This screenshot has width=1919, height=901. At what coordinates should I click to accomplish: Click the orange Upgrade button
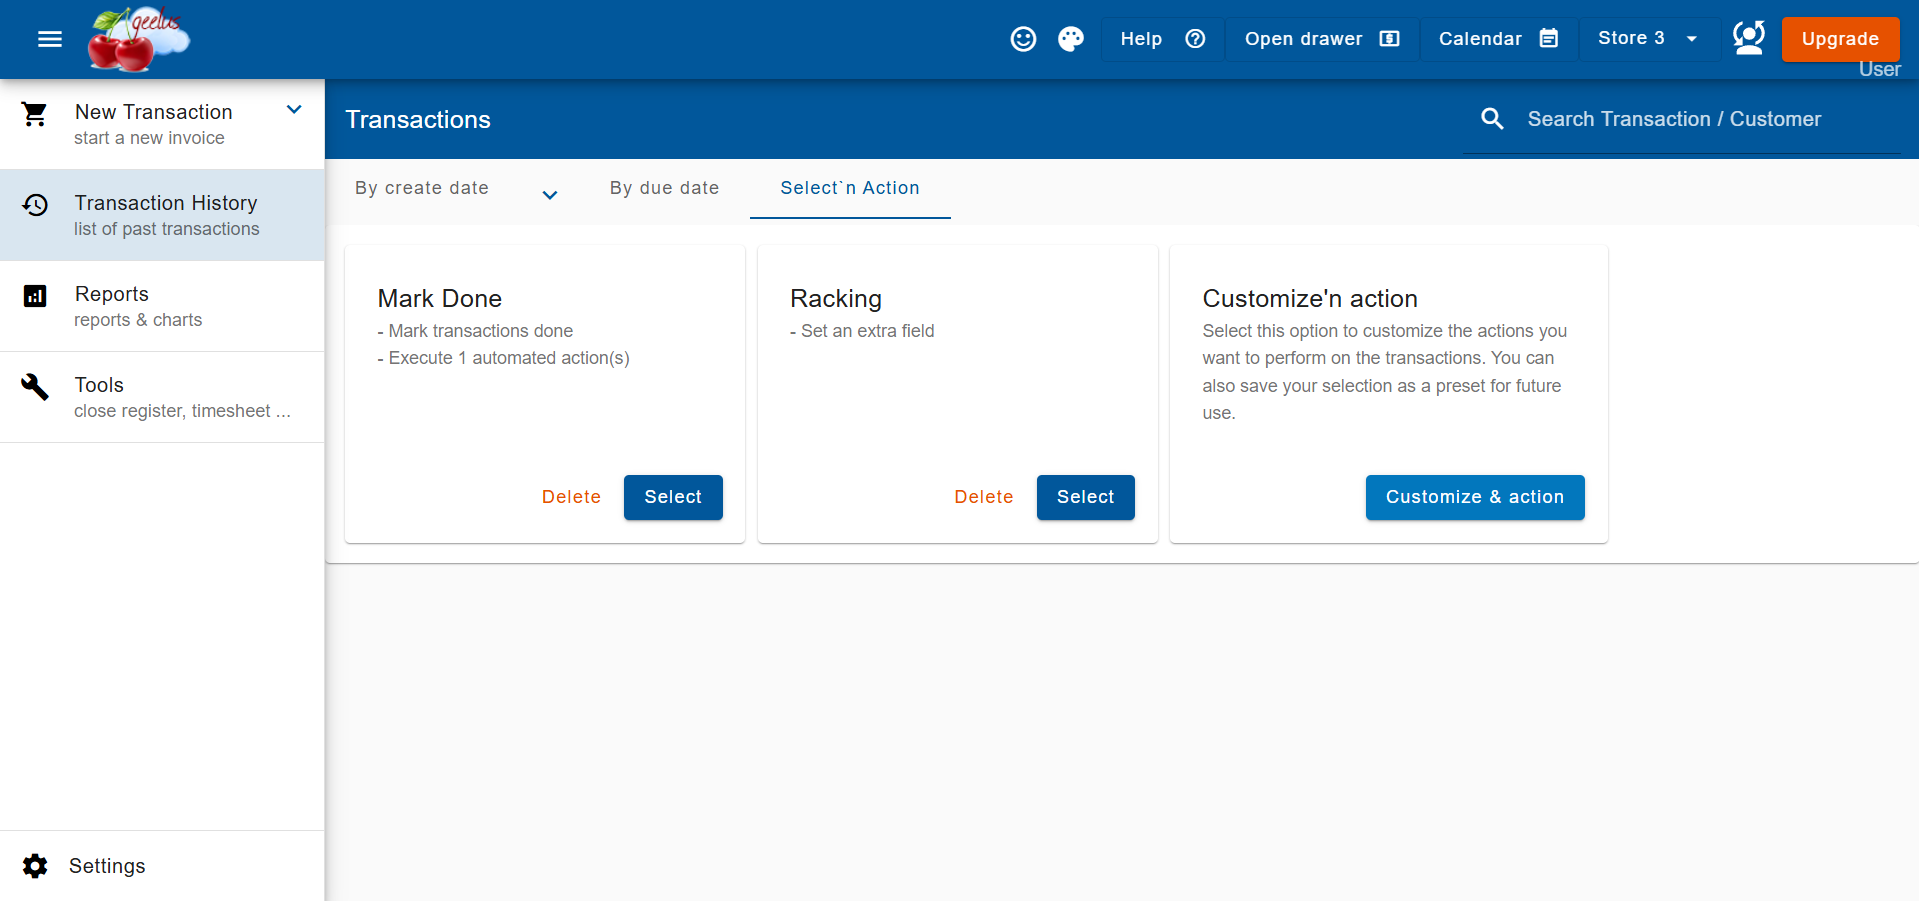[1839, 39]
